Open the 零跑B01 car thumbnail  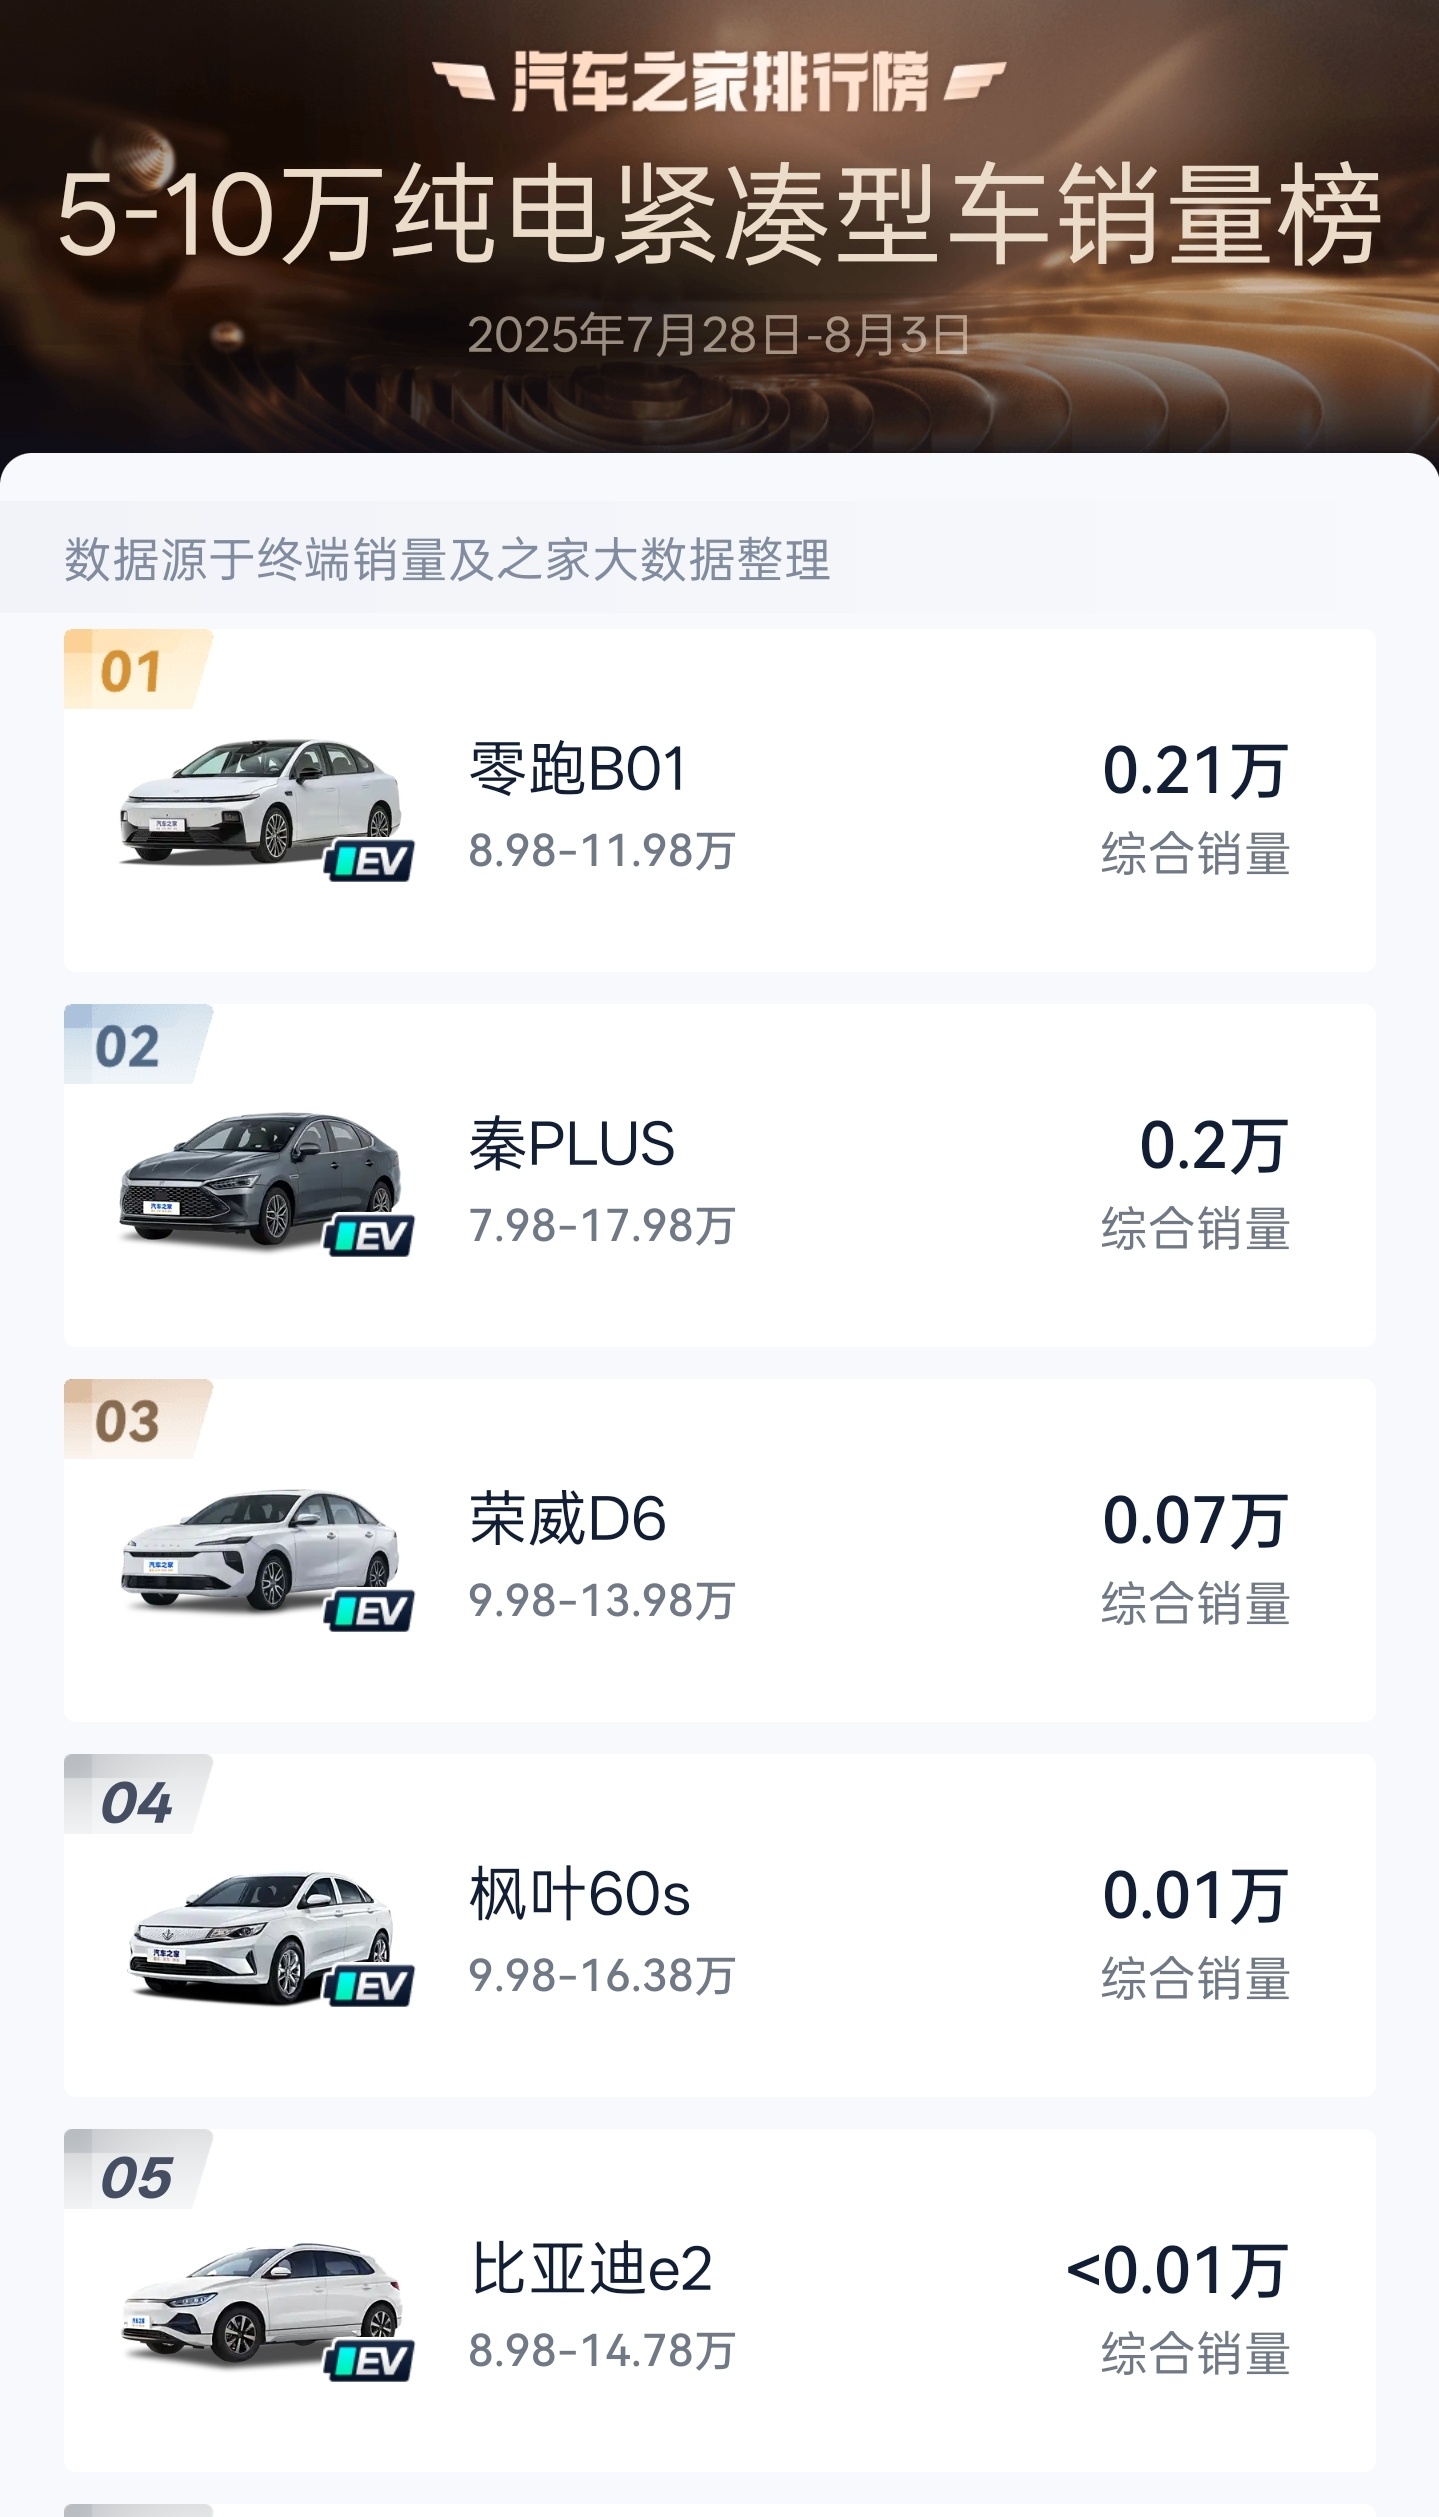click(x=260, y=803)
